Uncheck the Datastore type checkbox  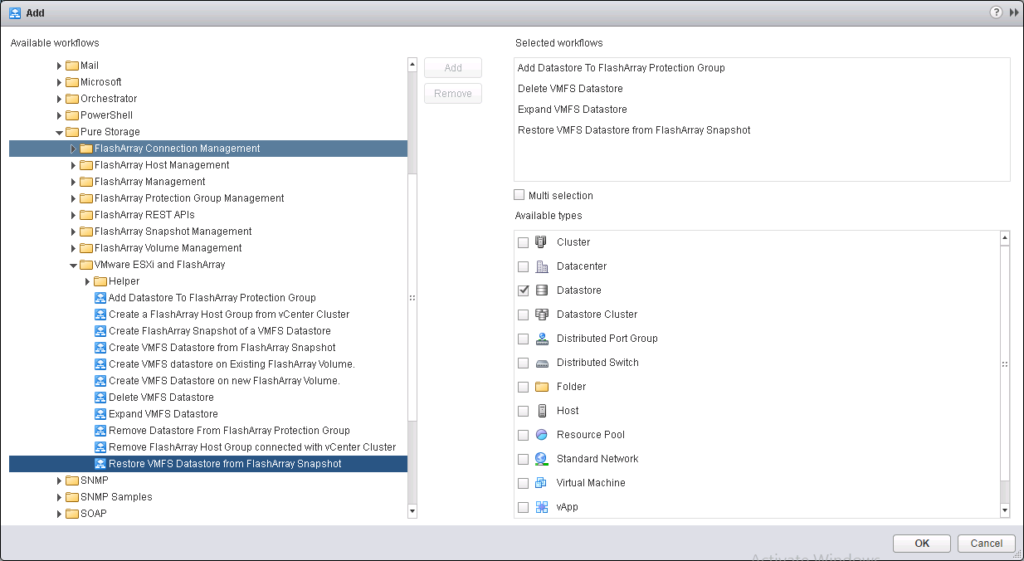523,291
